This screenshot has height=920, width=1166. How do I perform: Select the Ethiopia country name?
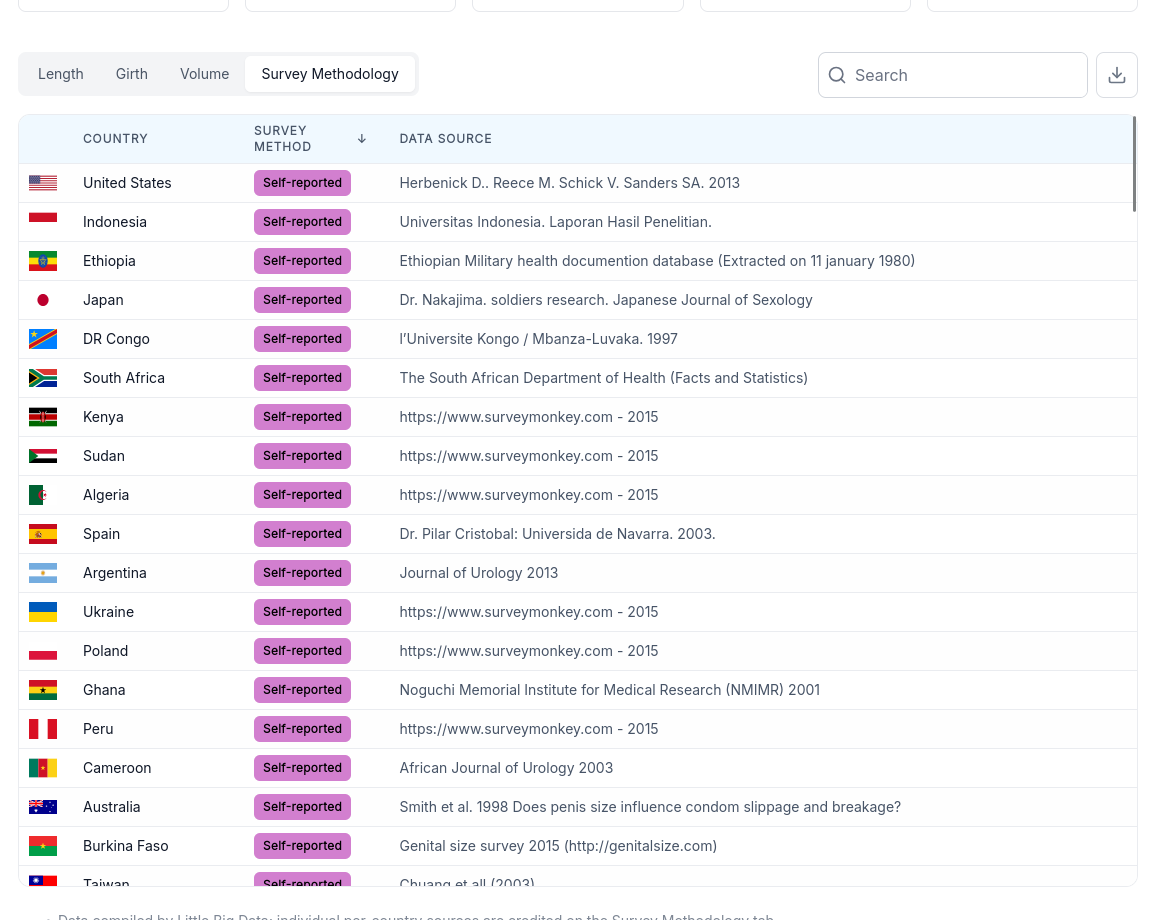coord(109,261)
